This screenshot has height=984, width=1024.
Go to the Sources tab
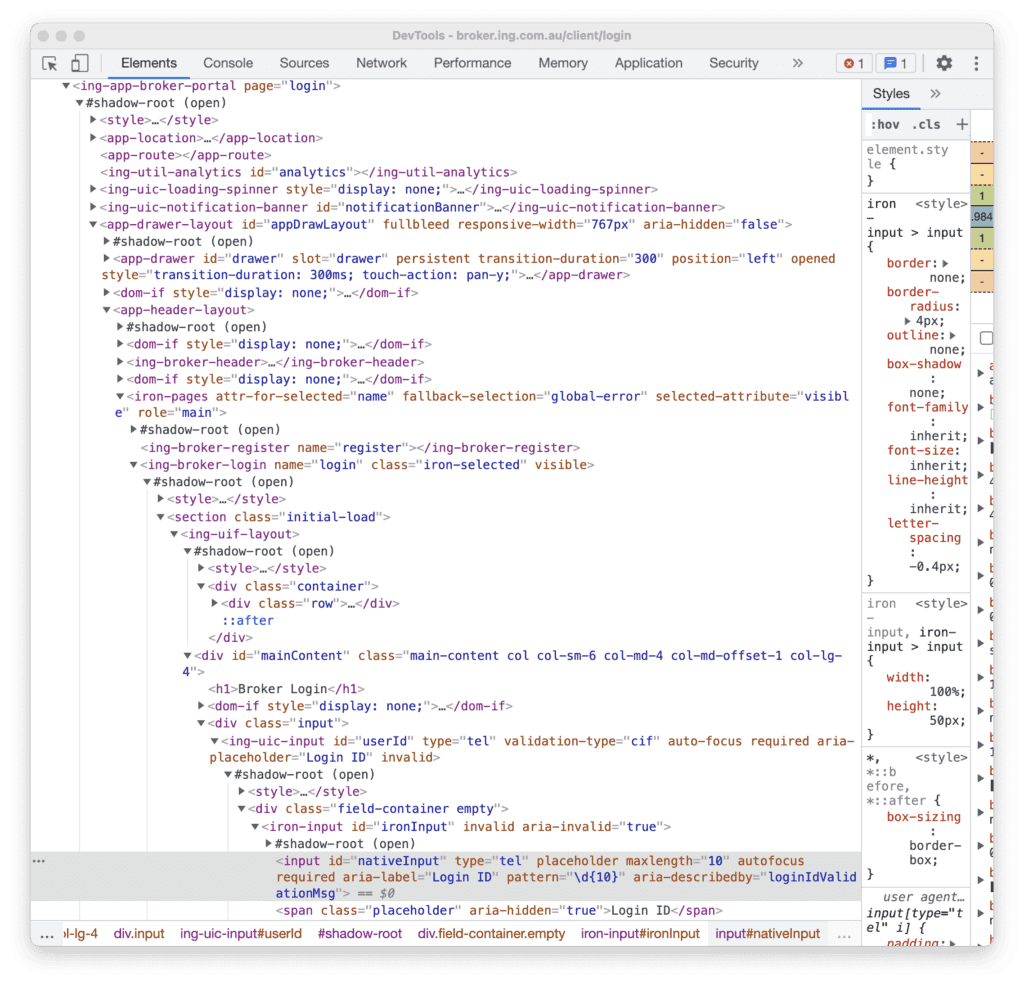304,63
